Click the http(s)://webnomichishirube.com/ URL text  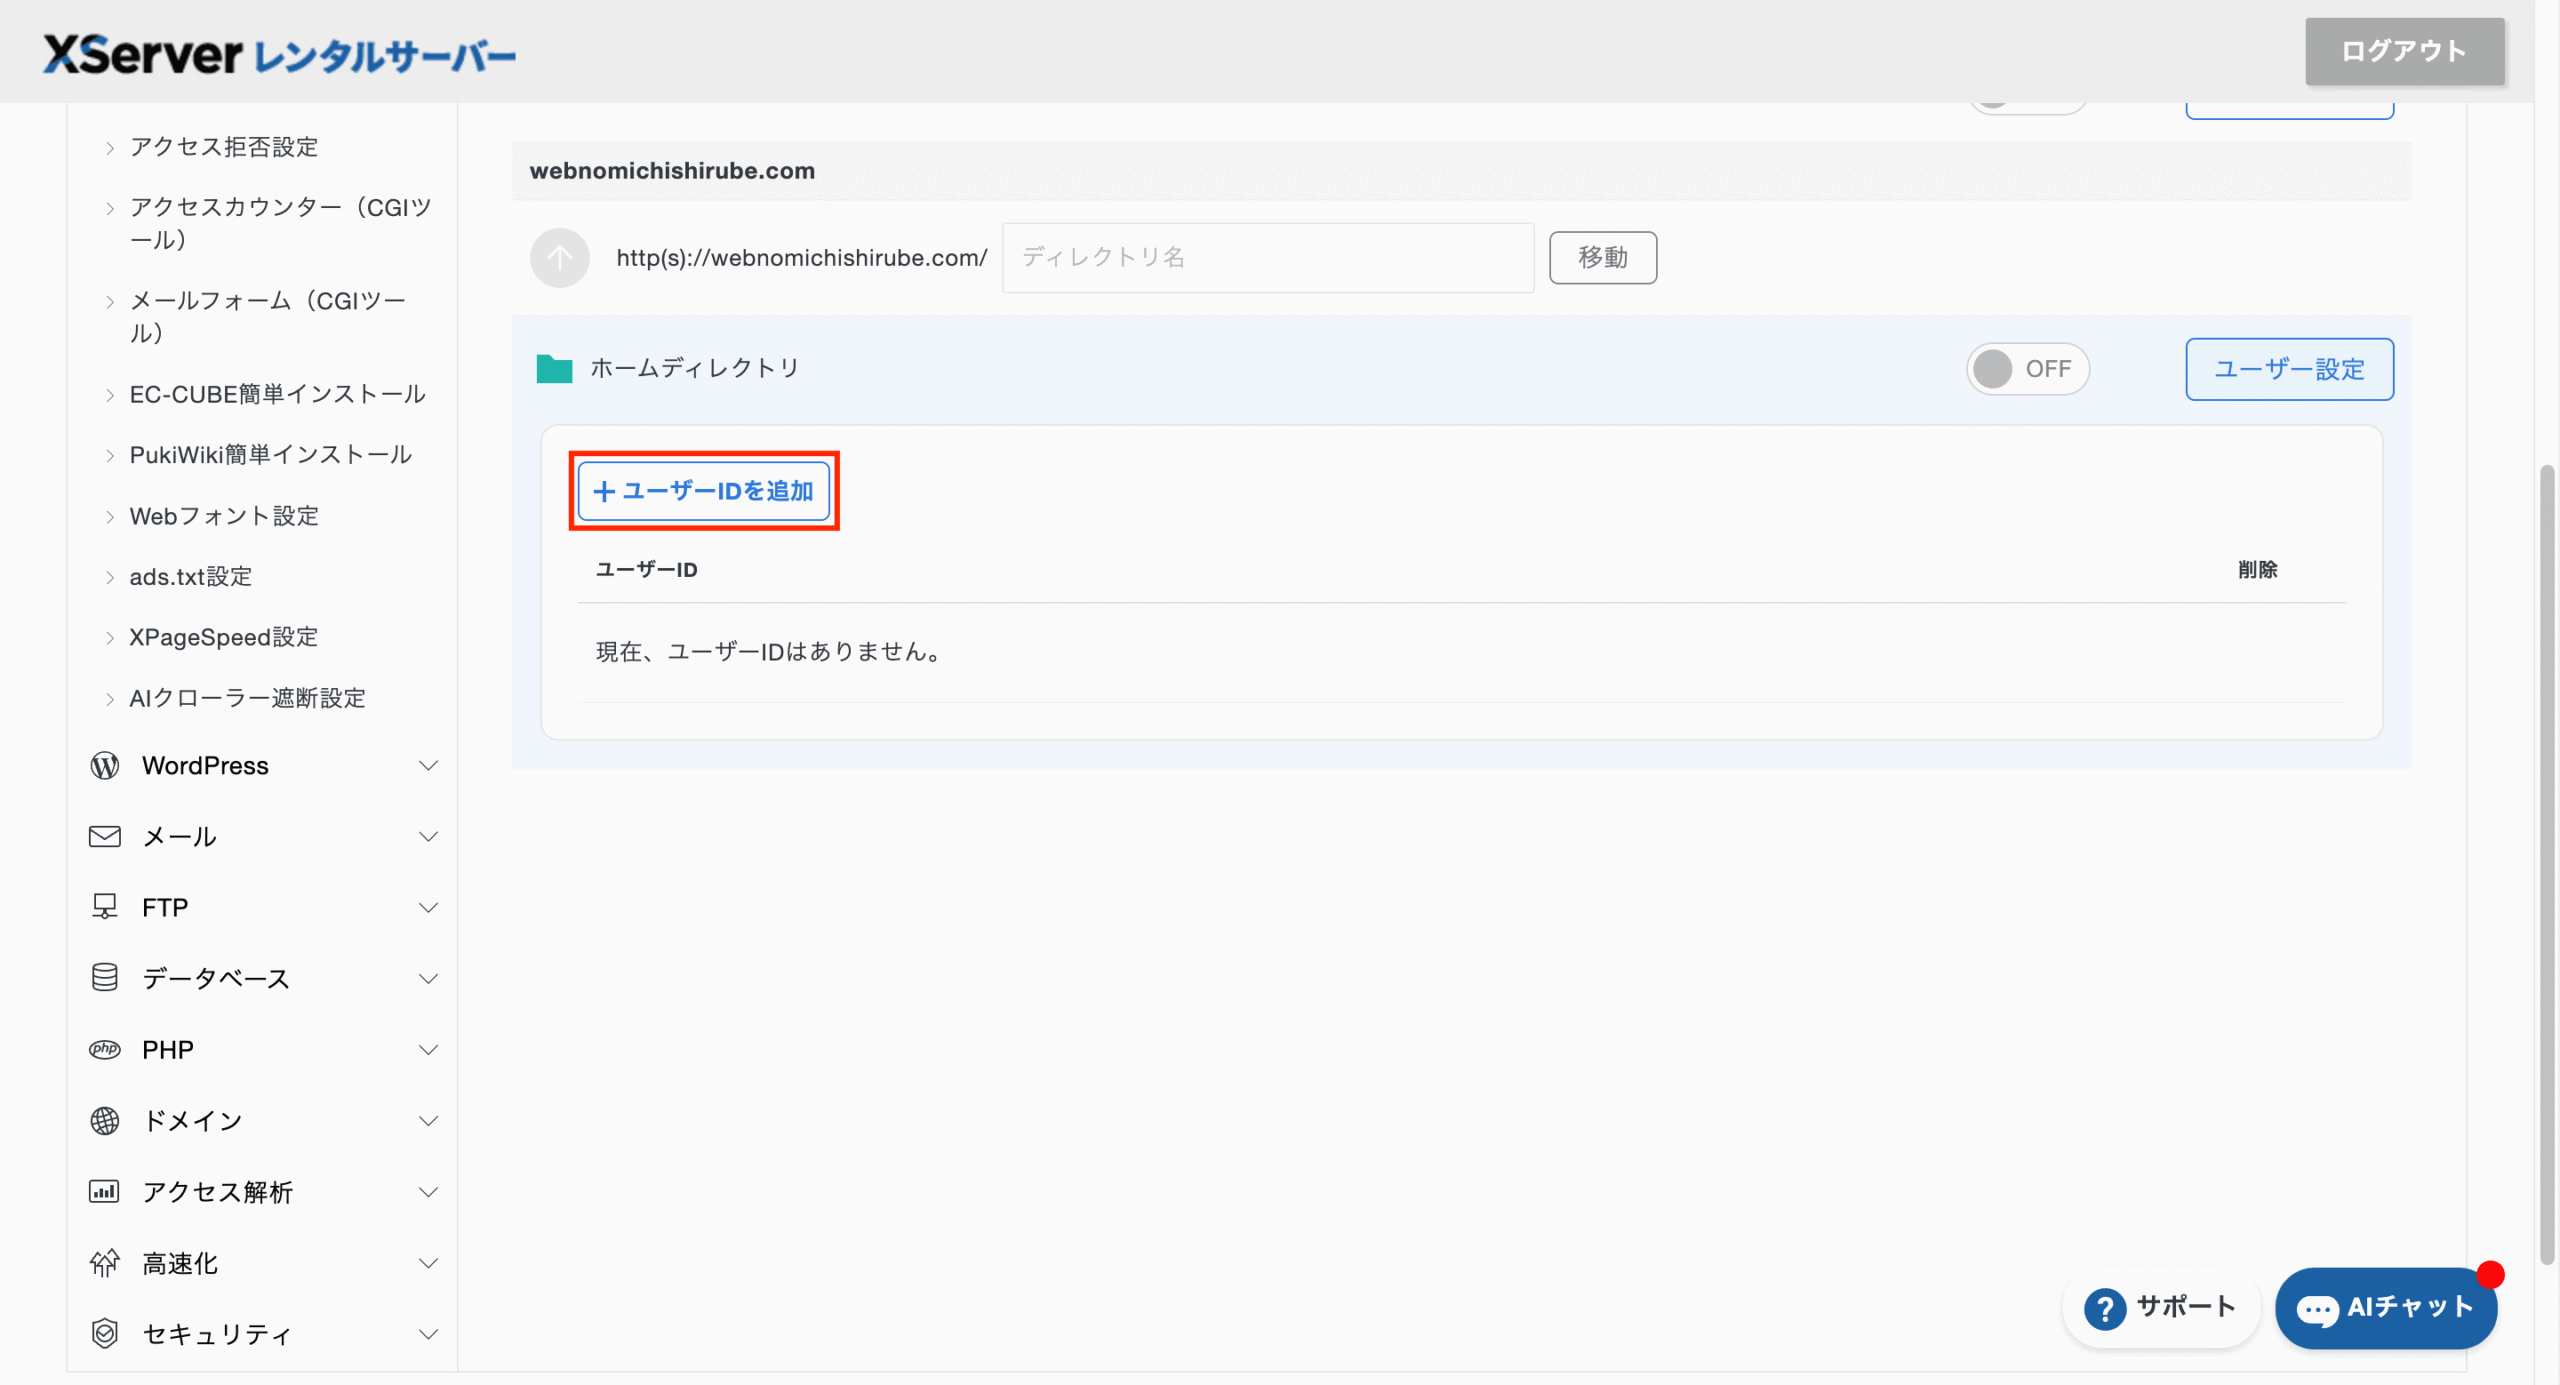point(802,258)
